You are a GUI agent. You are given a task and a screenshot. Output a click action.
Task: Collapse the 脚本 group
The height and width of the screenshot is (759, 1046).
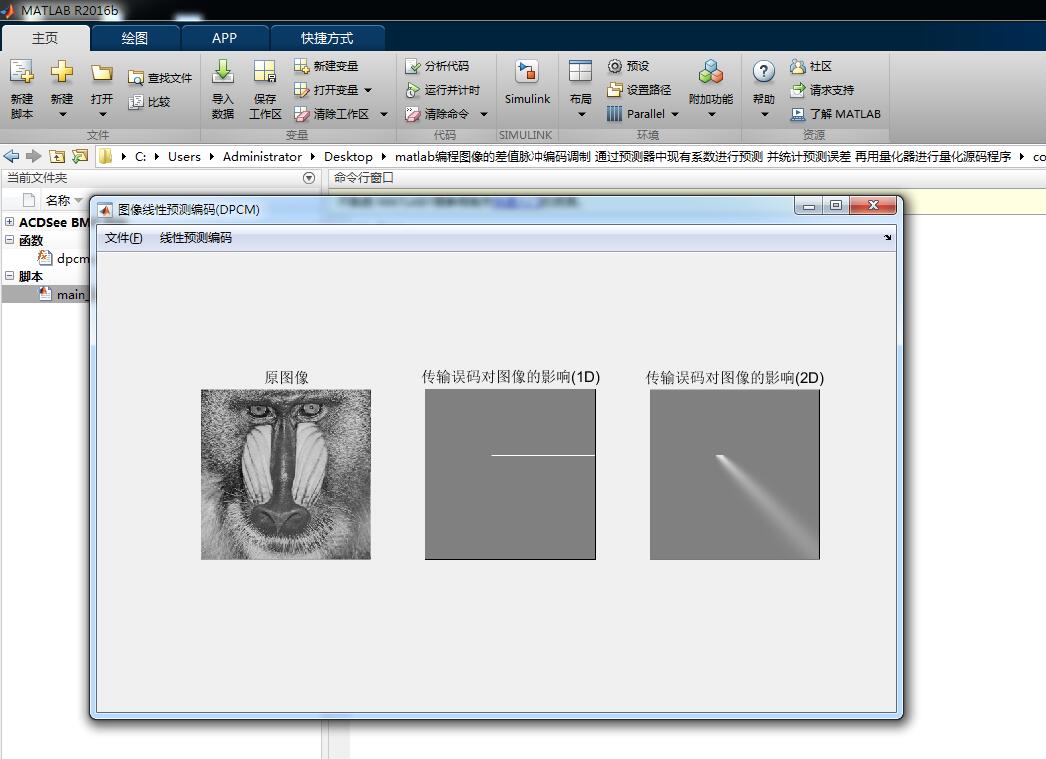coord(9,275)
